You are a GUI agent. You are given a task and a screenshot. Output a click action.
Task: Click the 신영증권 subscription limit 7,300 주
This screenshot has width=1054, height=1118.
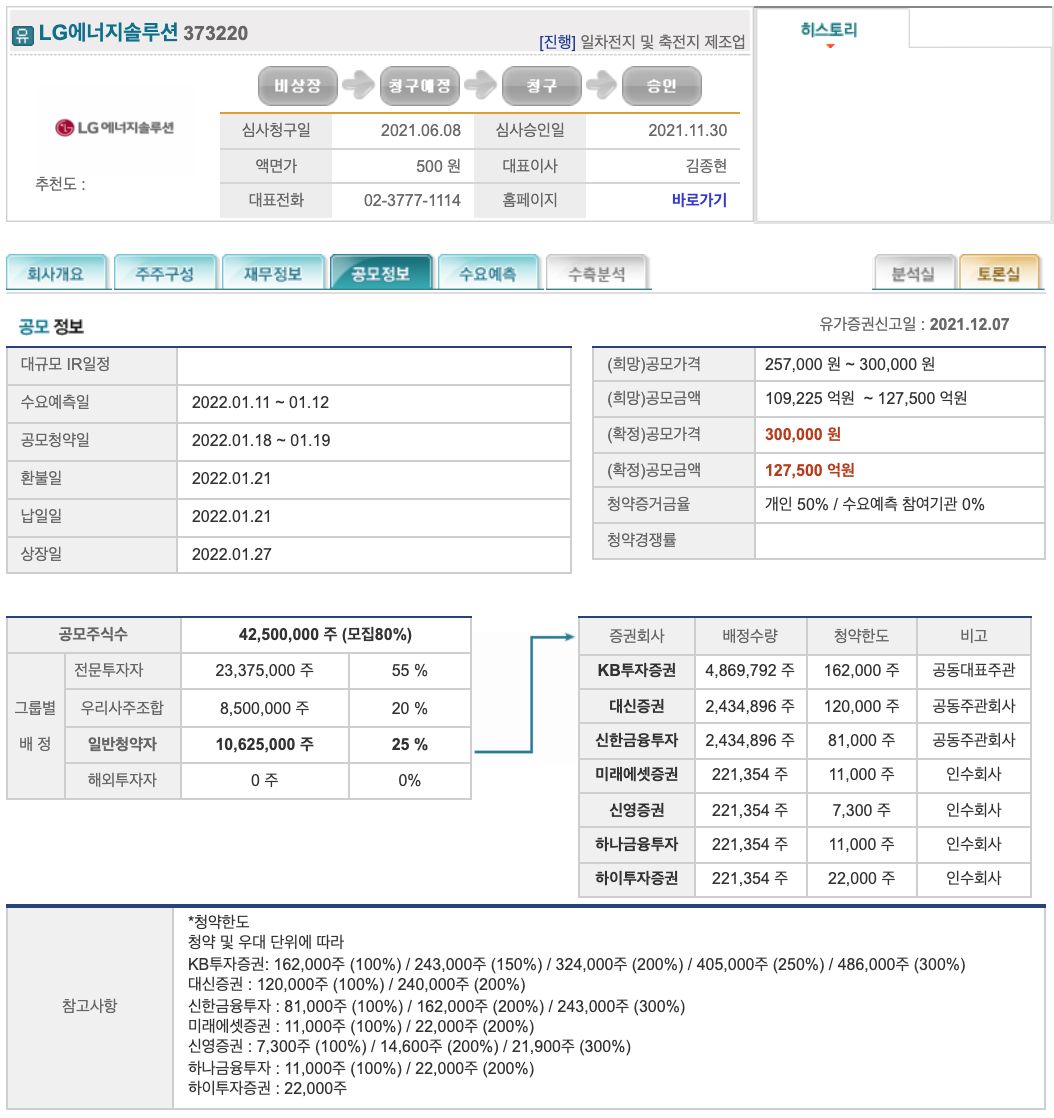click(x=861, y=810)
